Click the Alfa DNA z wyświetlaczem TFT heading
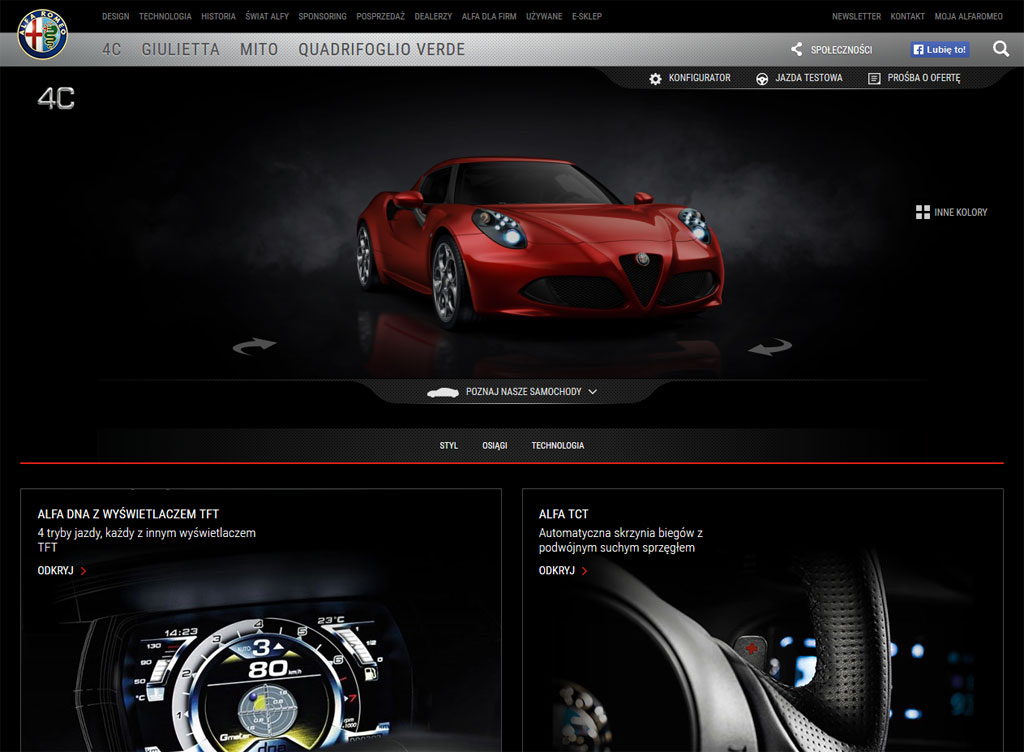 click(x=128, y=514)
